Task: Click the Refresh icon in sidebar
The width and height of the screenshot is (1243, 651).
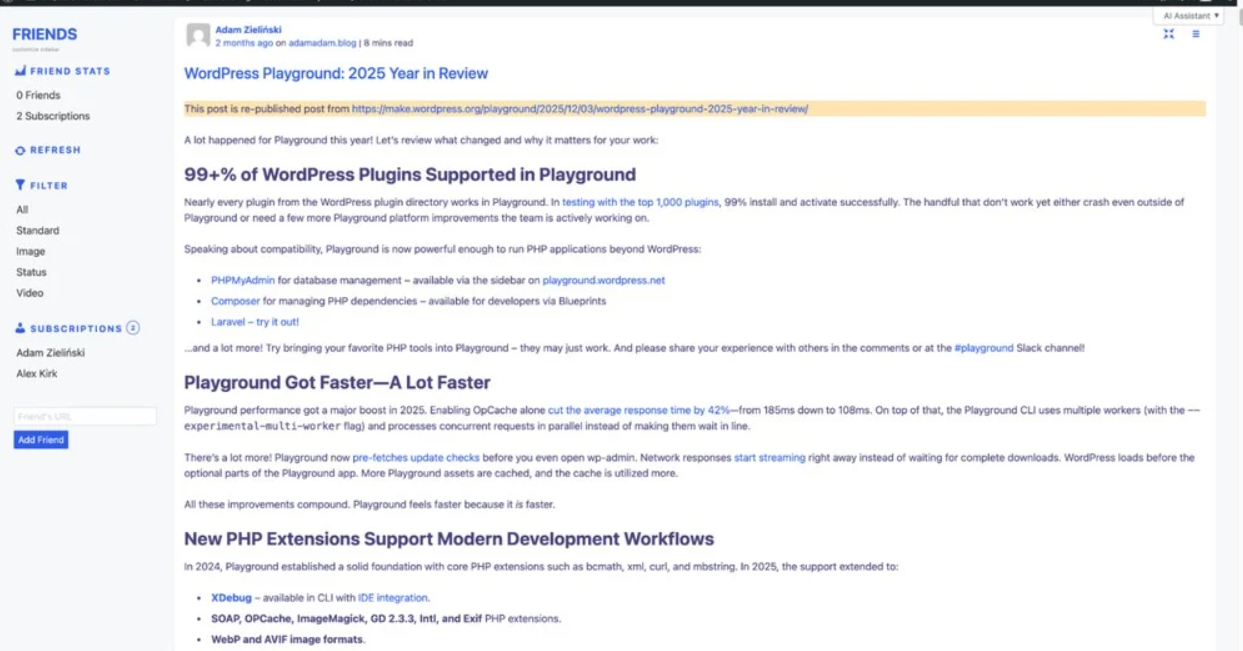Action: (20, 150)
